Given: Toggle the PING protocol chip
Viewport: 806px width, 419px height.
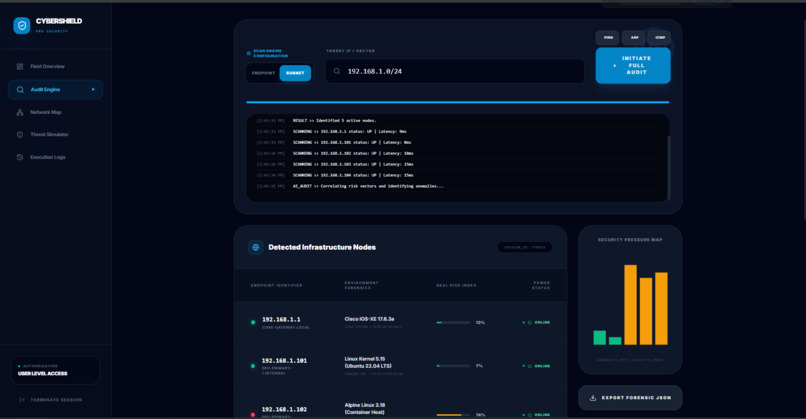Looking at the screenshot, I should pos(608,38).
